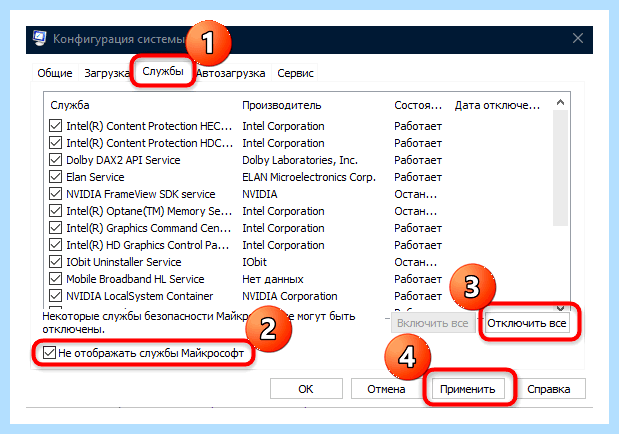Sort by the Производитель column header
619x434 pixels.
(x=281, y=105)
